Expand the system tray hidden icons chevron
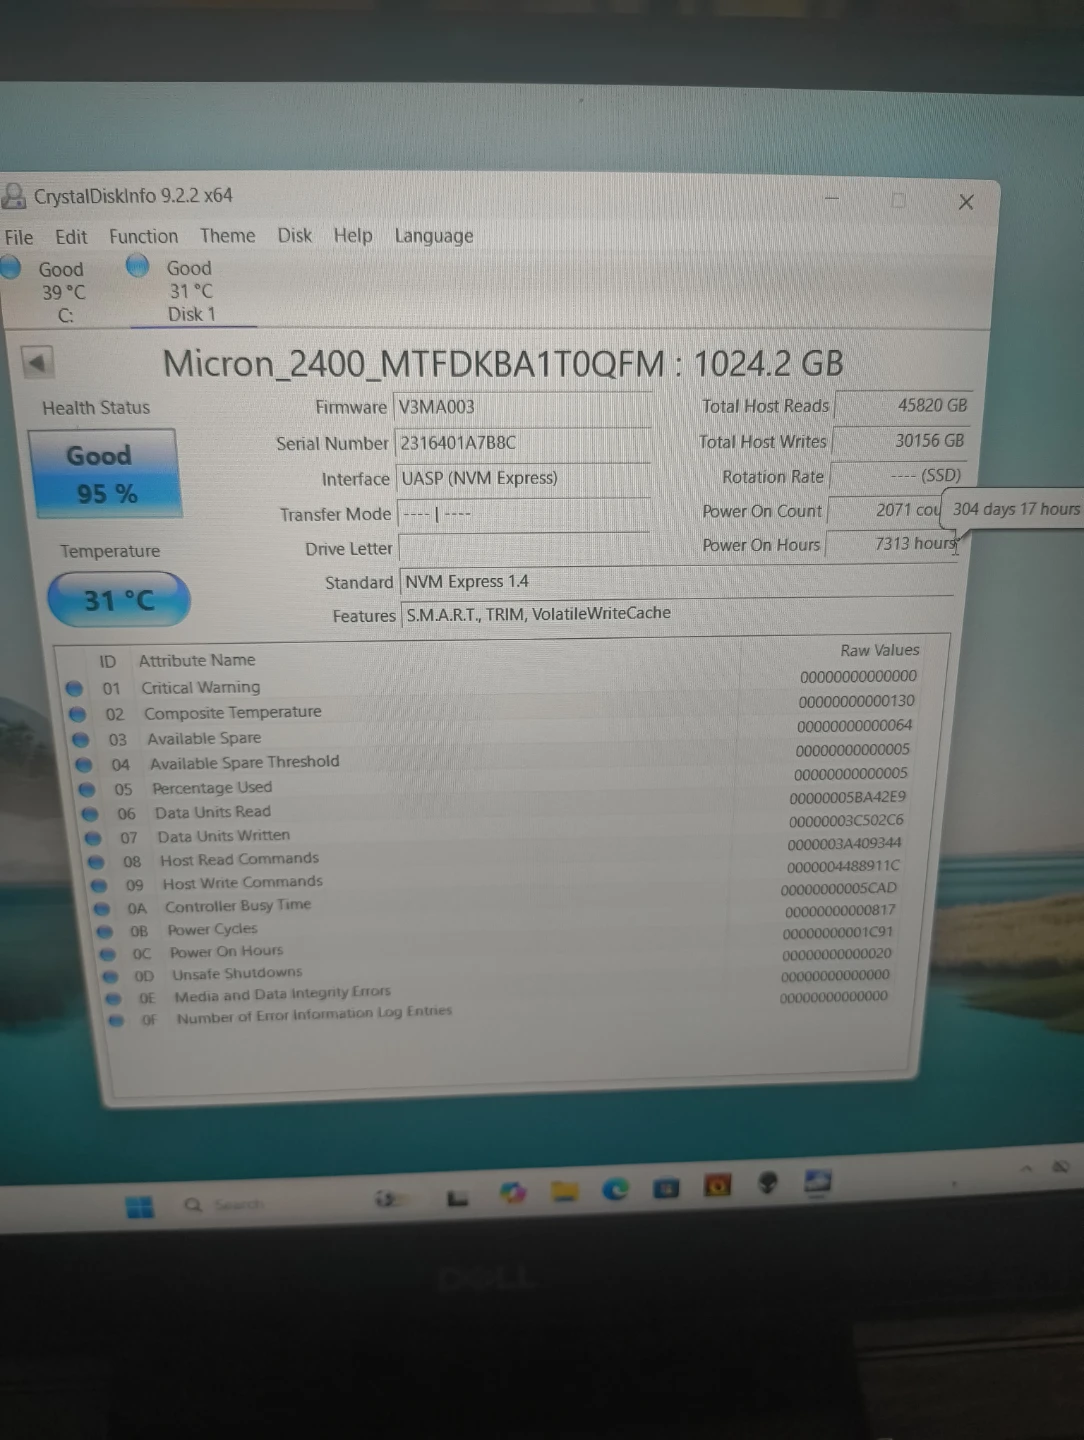This screenshot has height=1440, width=1084. point(1026,1168)
